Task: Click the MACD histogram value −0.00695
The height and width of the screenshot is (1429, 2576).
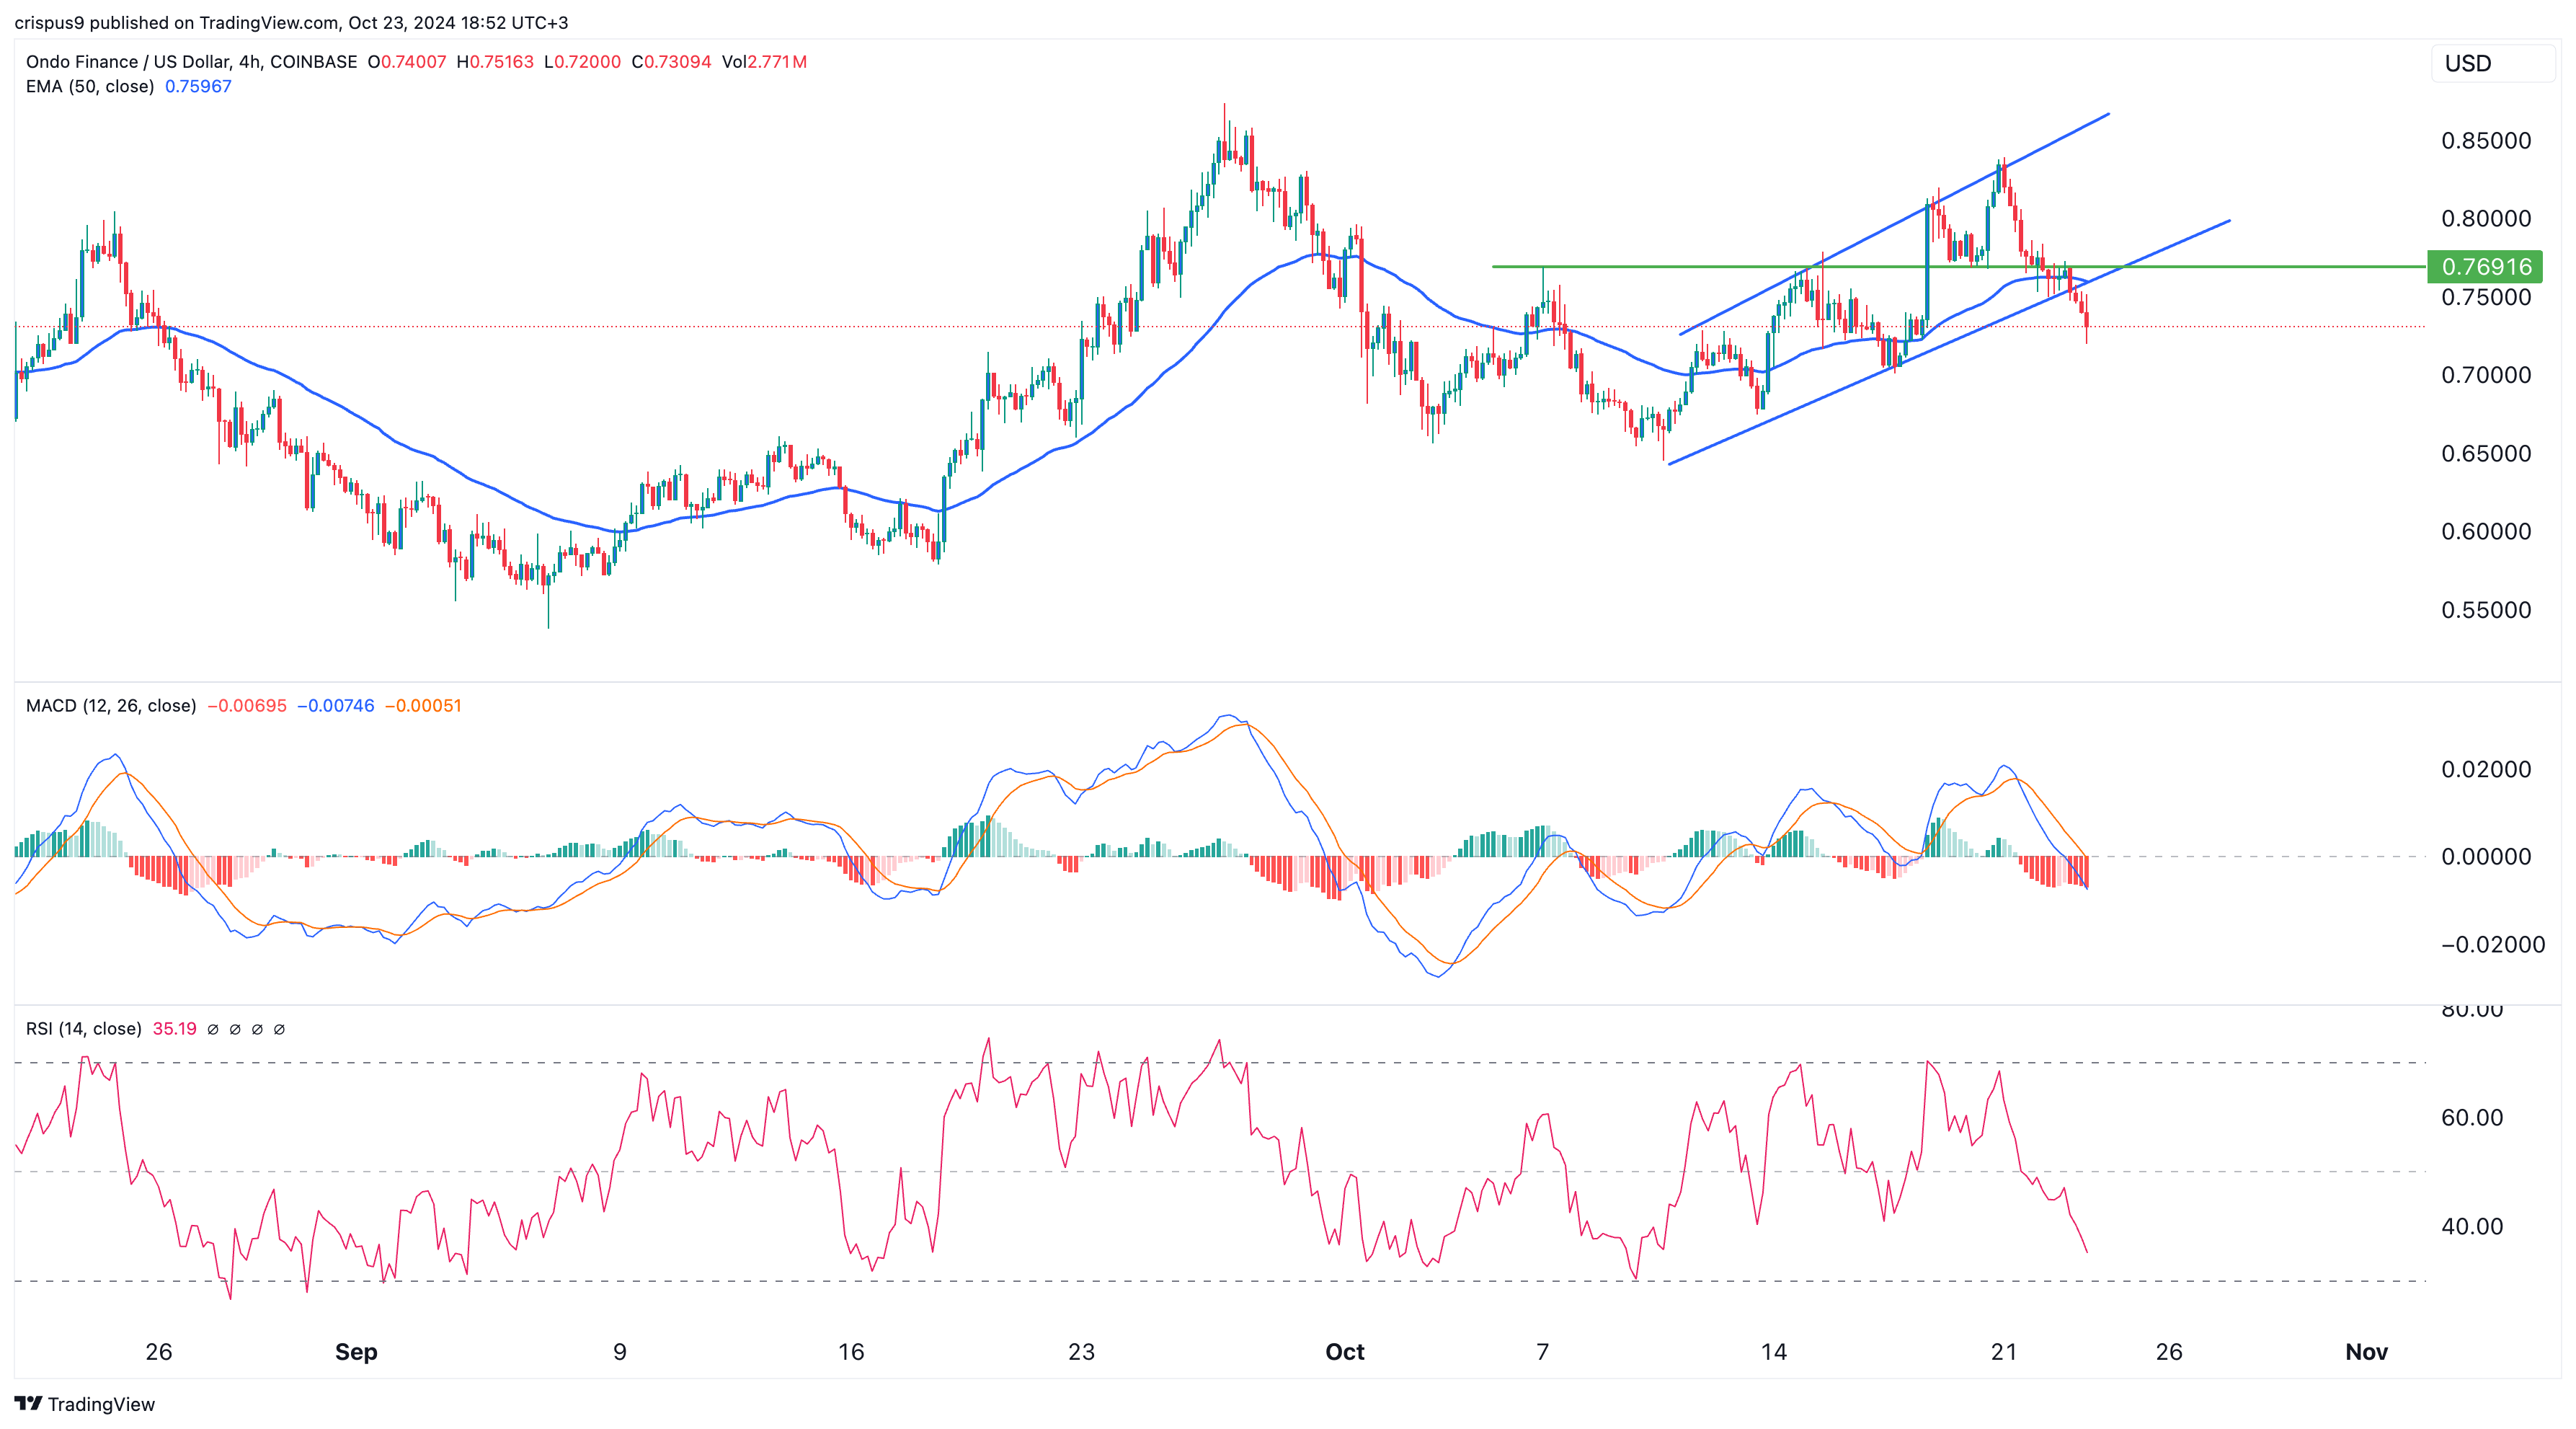Action: coord(247,706)
